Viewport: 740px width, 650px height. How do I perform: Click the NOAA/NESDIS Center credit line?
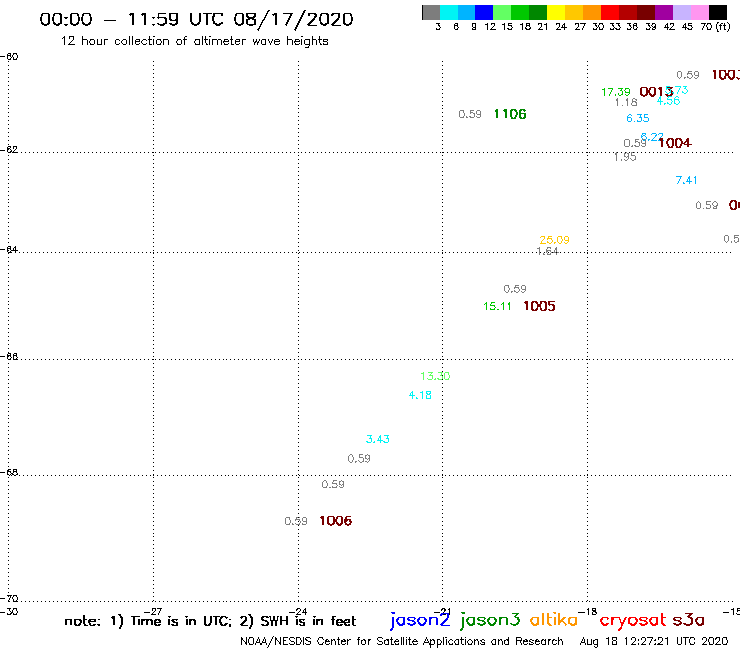point(402,641)
